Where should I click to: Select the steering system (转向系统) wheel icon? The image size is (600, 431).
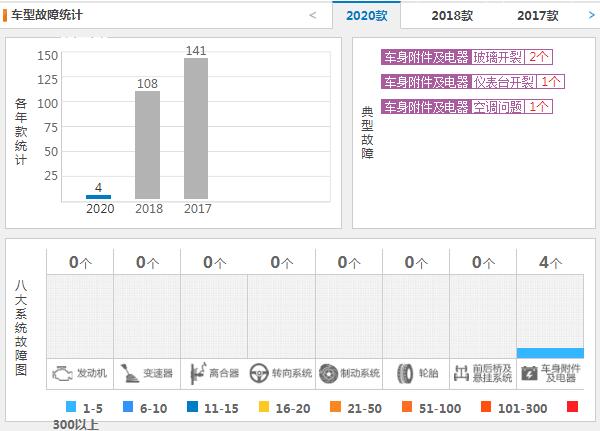tap(261, 372)
